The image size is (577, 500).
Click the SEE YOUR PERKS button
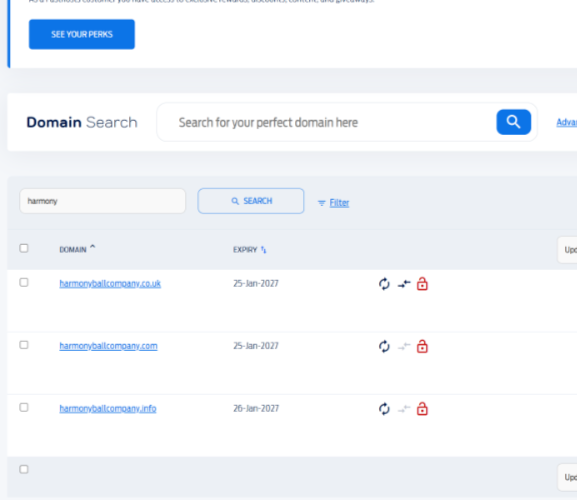[82, 34]
